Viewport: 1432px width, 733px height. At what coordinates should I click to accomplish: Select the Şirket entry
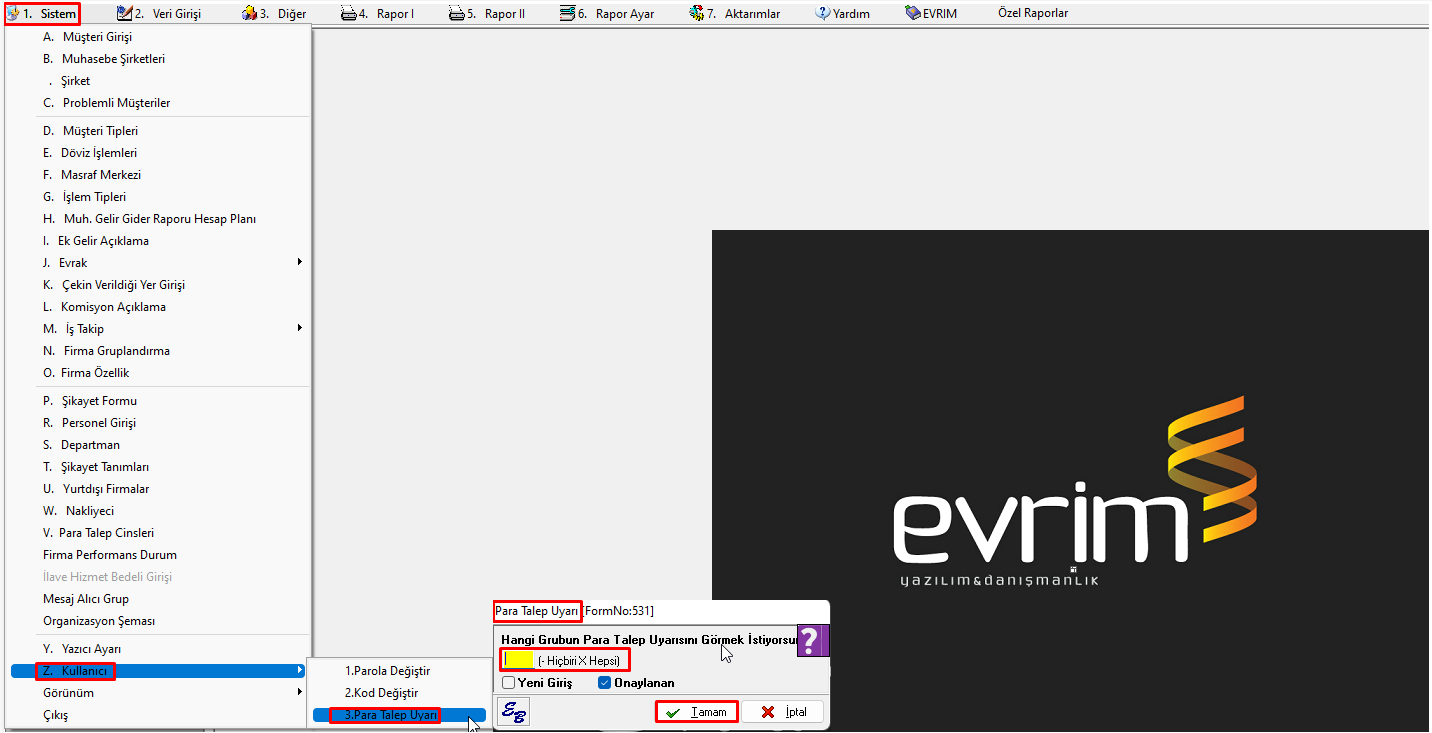[x=160, y=81]
